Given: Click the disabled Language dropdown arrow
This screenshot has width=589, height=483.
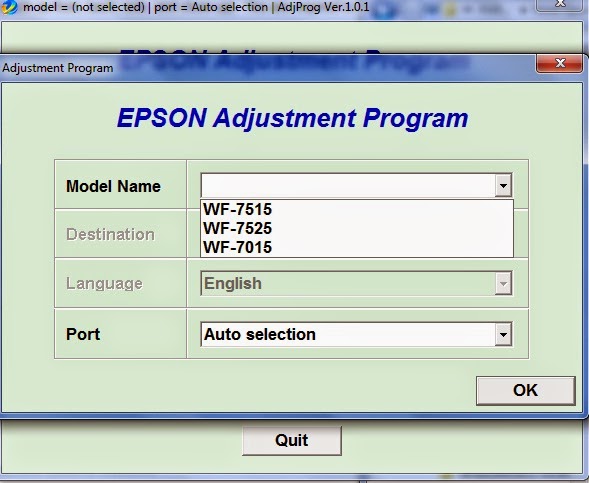Looking at the screenshot, I should tap(503, 283).
